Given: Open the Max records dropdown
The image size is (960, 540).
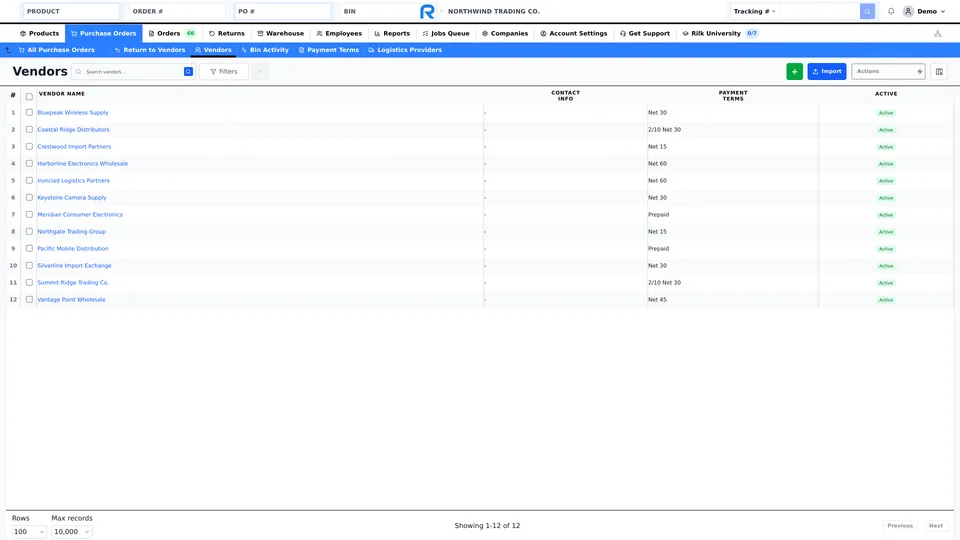Looking at the screenshot, I should (72, 531).
